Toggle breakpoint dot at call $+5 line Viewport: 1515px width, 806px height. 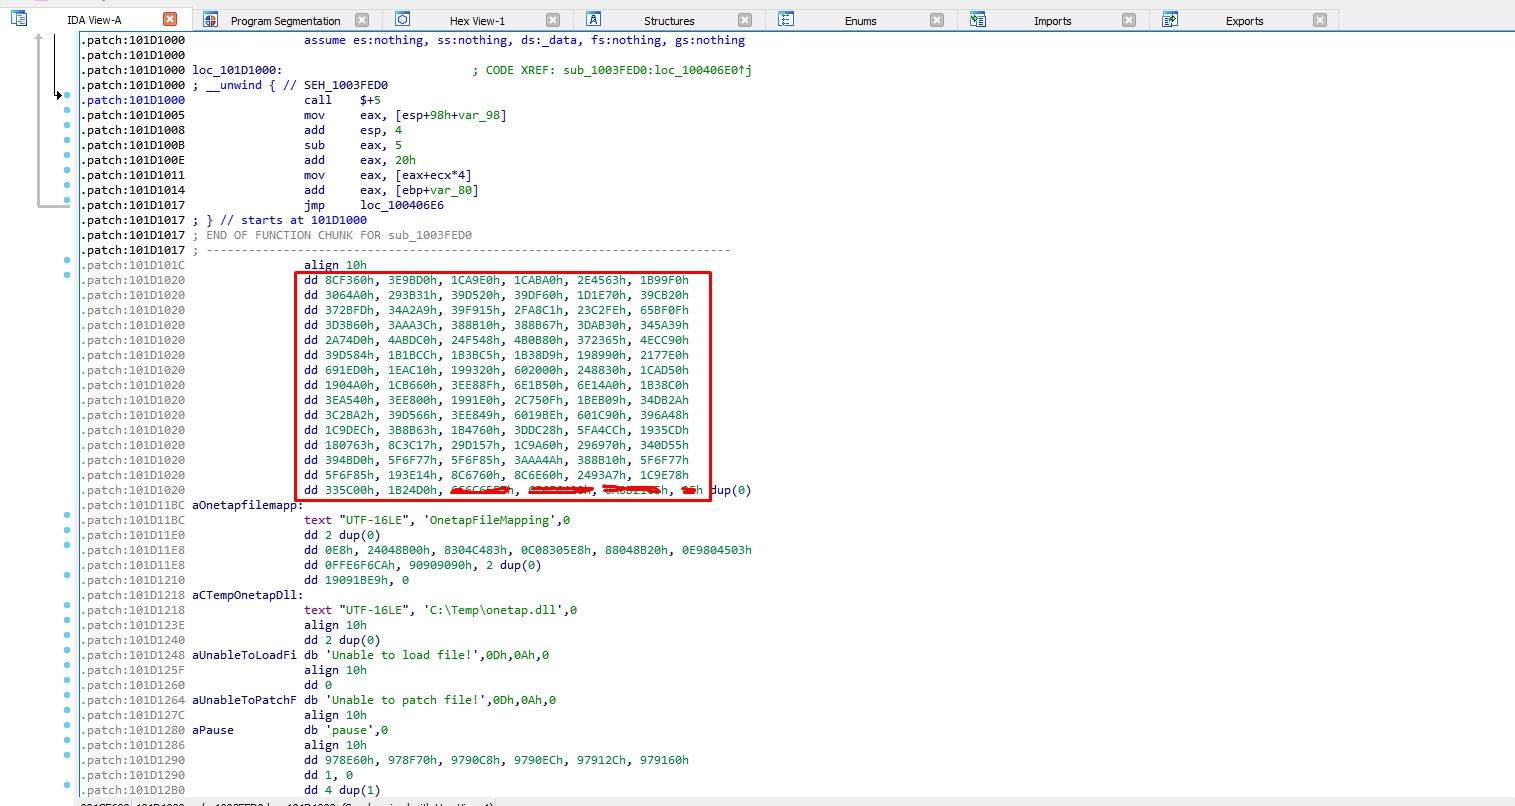point(67,96)
